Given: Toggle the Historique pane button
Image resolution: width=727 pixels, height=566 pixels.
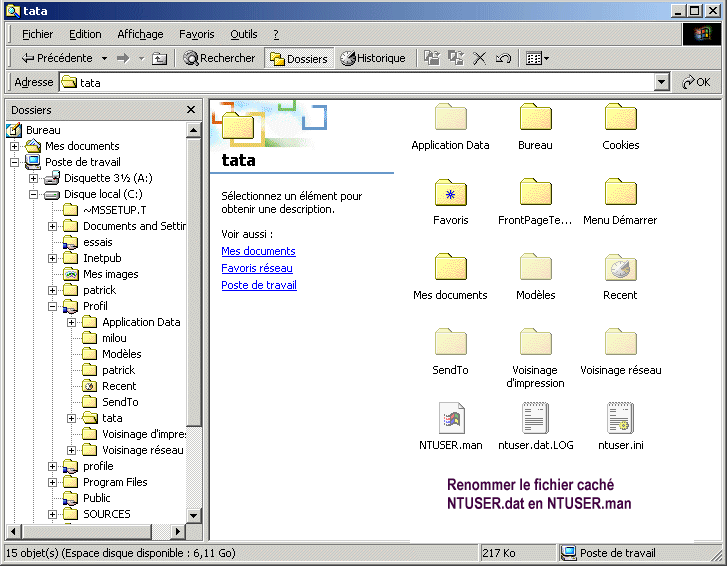Looking at the screenshot, I should (372, 58).
